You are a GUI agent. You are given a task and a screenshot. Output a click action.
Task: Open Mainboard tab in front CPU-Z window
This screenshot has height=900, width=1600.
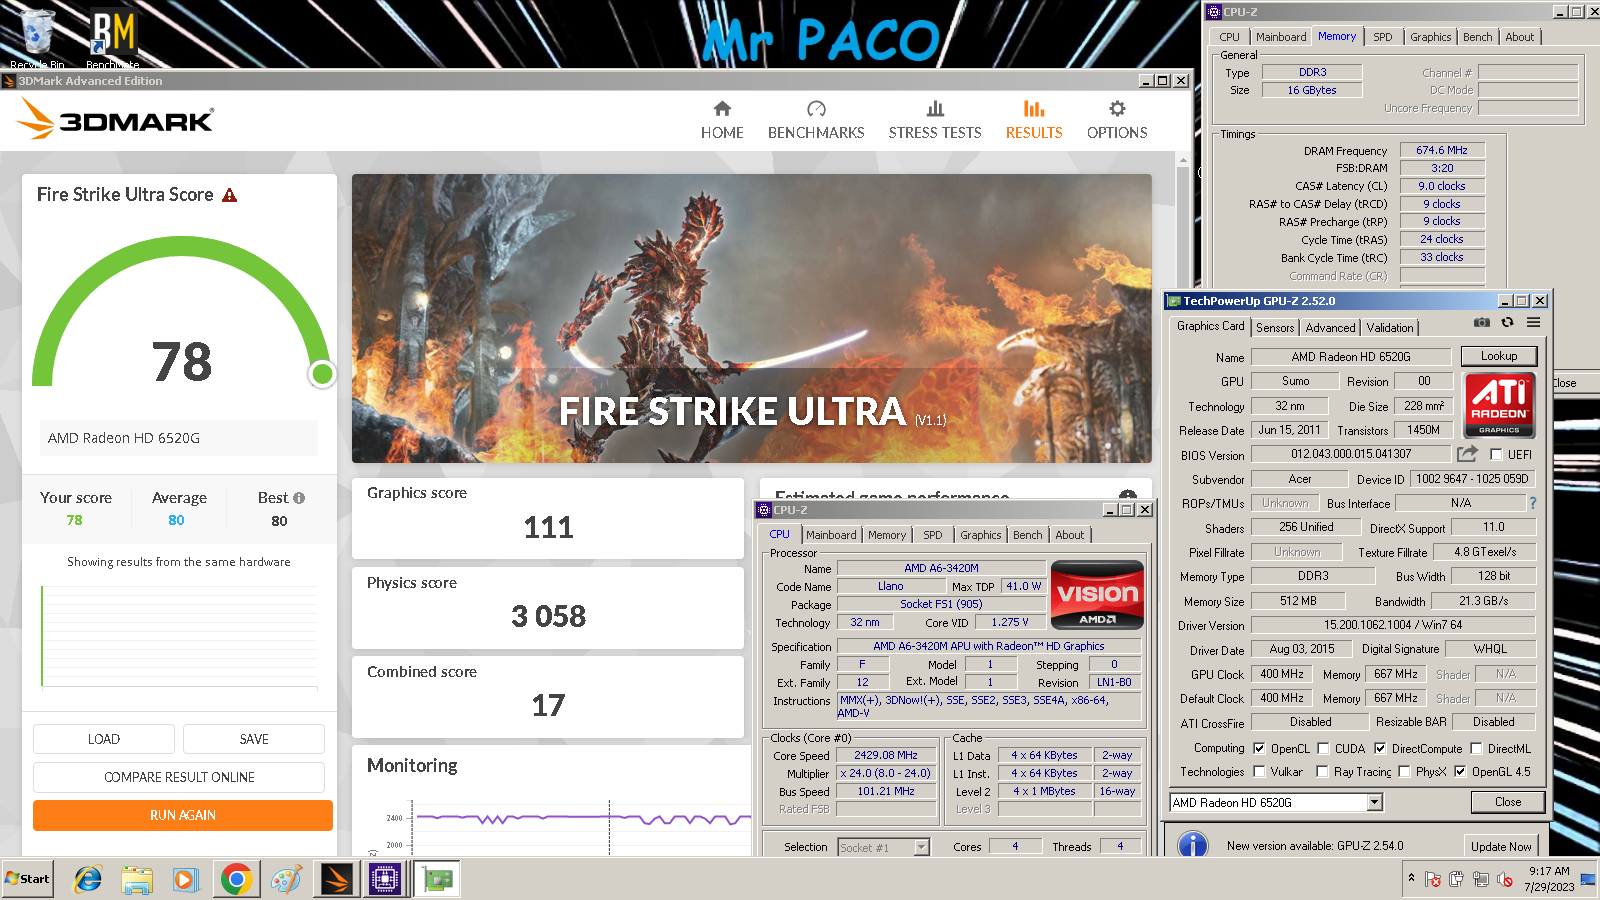click(831, 535)
